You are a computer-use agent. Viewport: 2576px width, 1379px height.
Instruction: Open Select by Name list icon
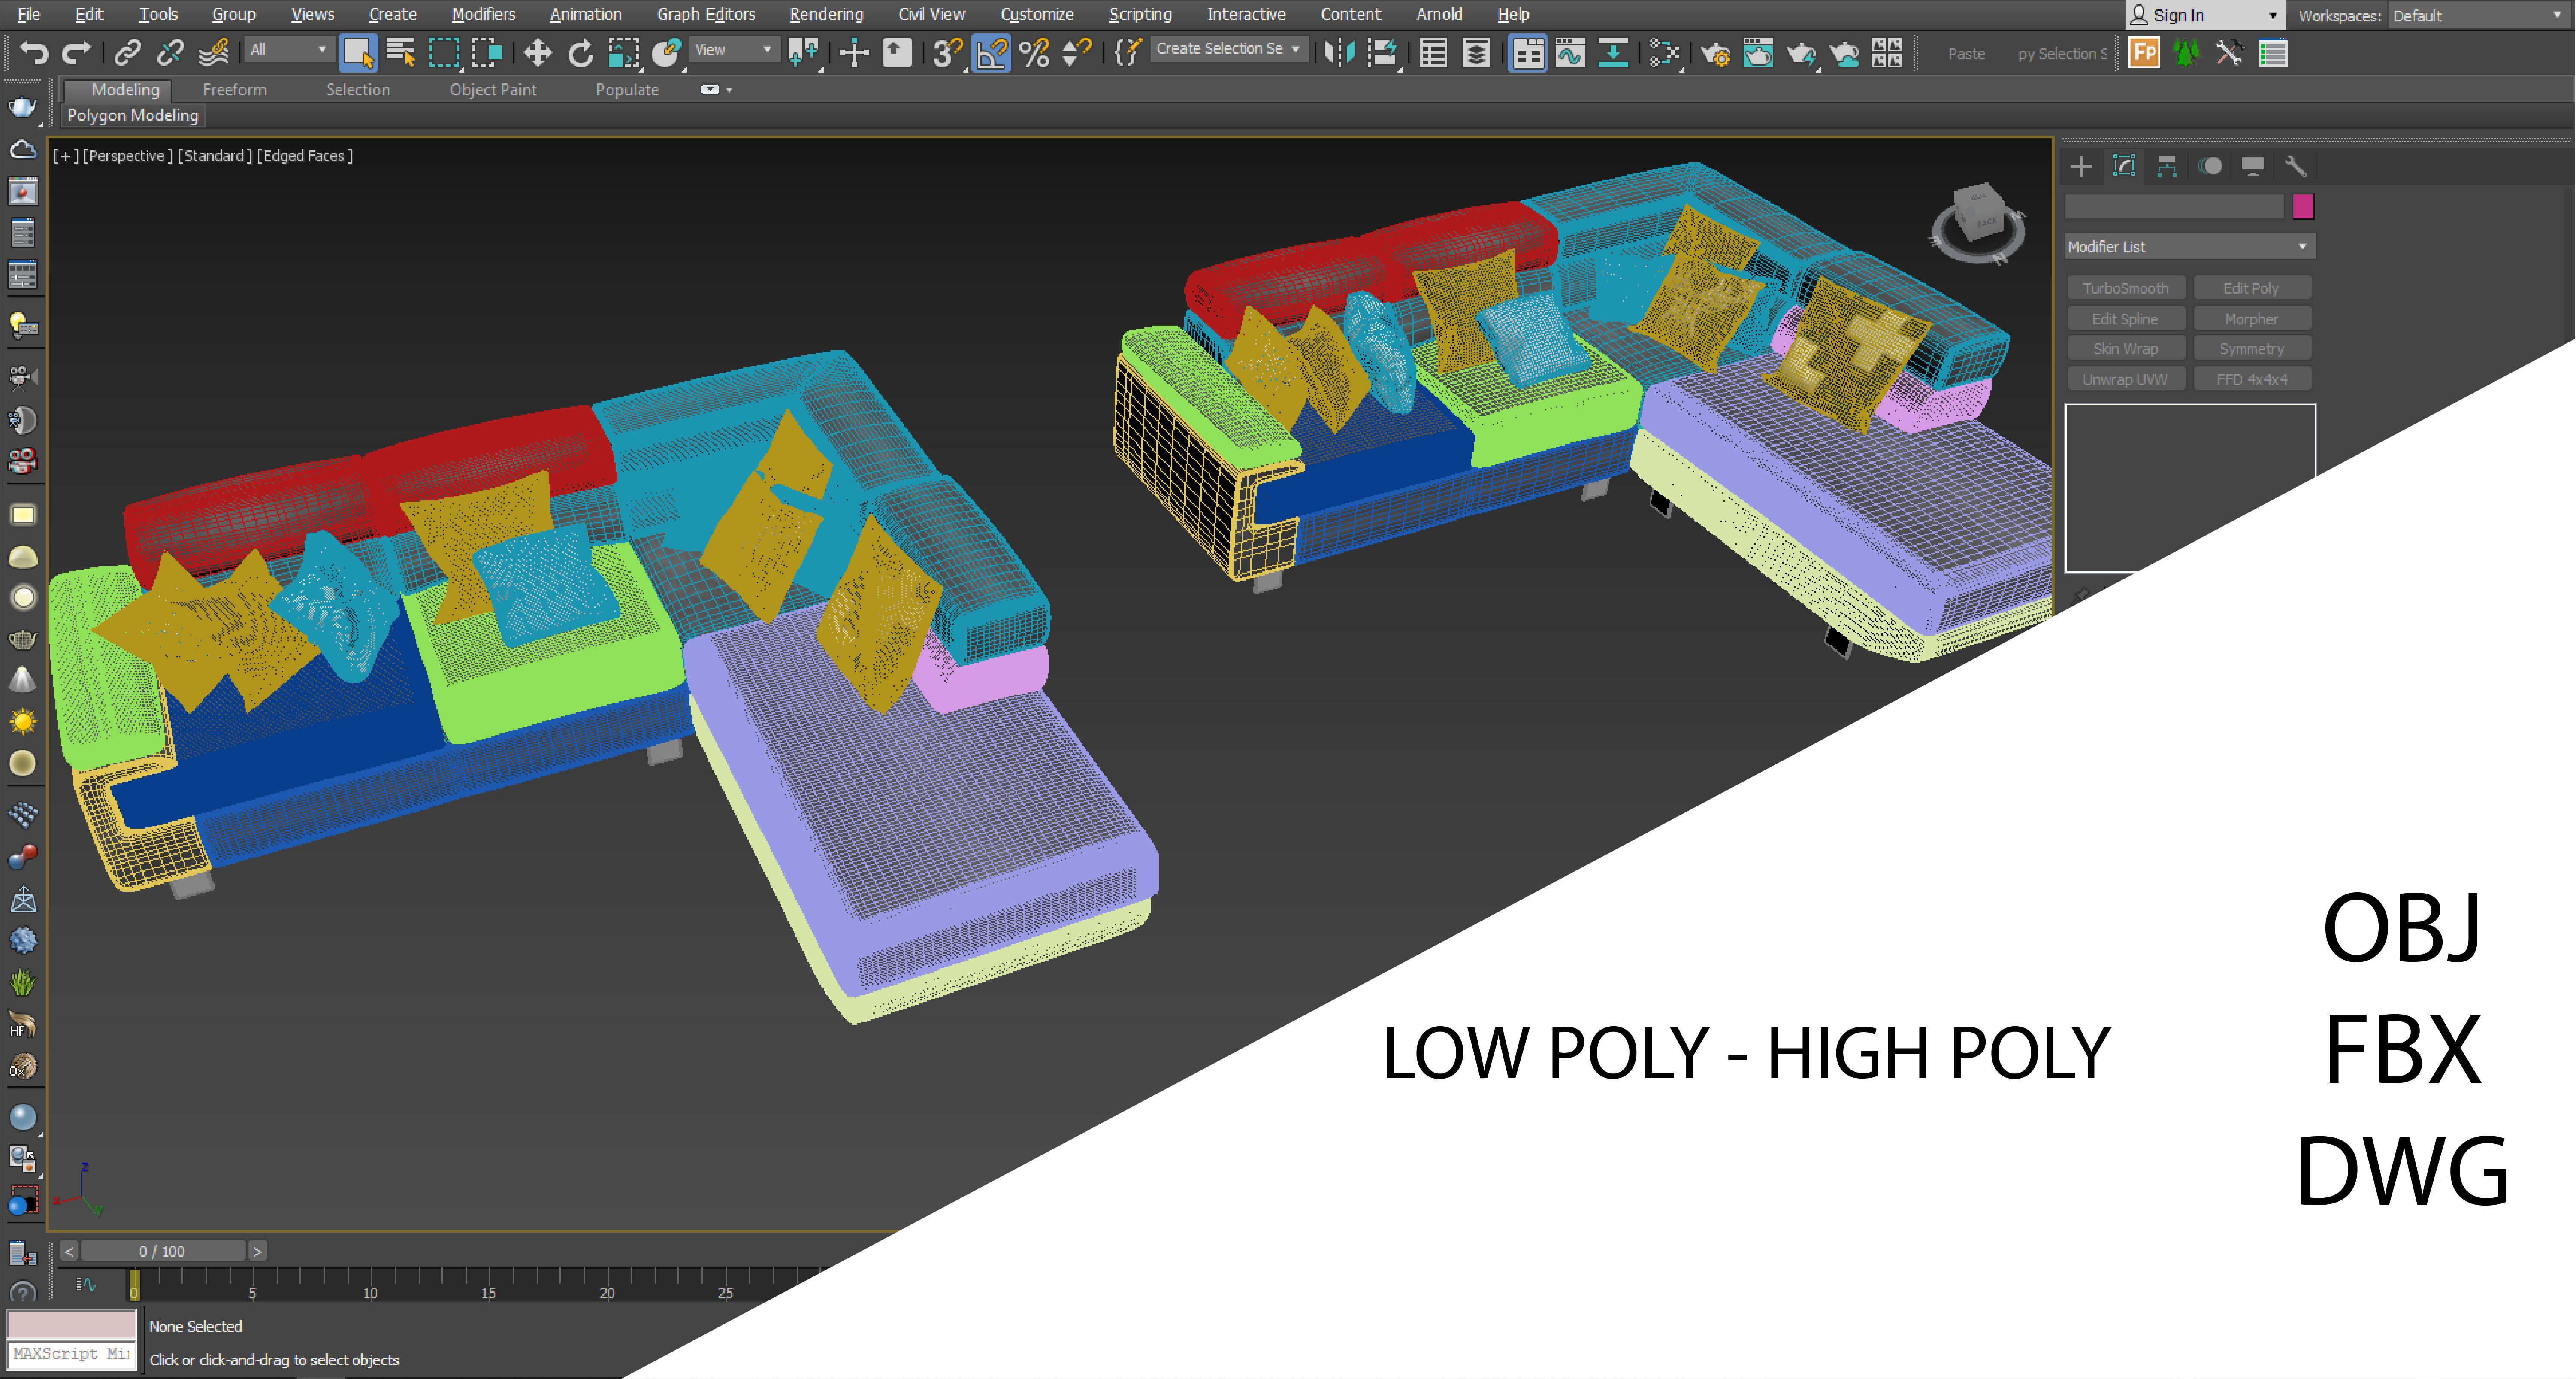(x=401, y=52)
